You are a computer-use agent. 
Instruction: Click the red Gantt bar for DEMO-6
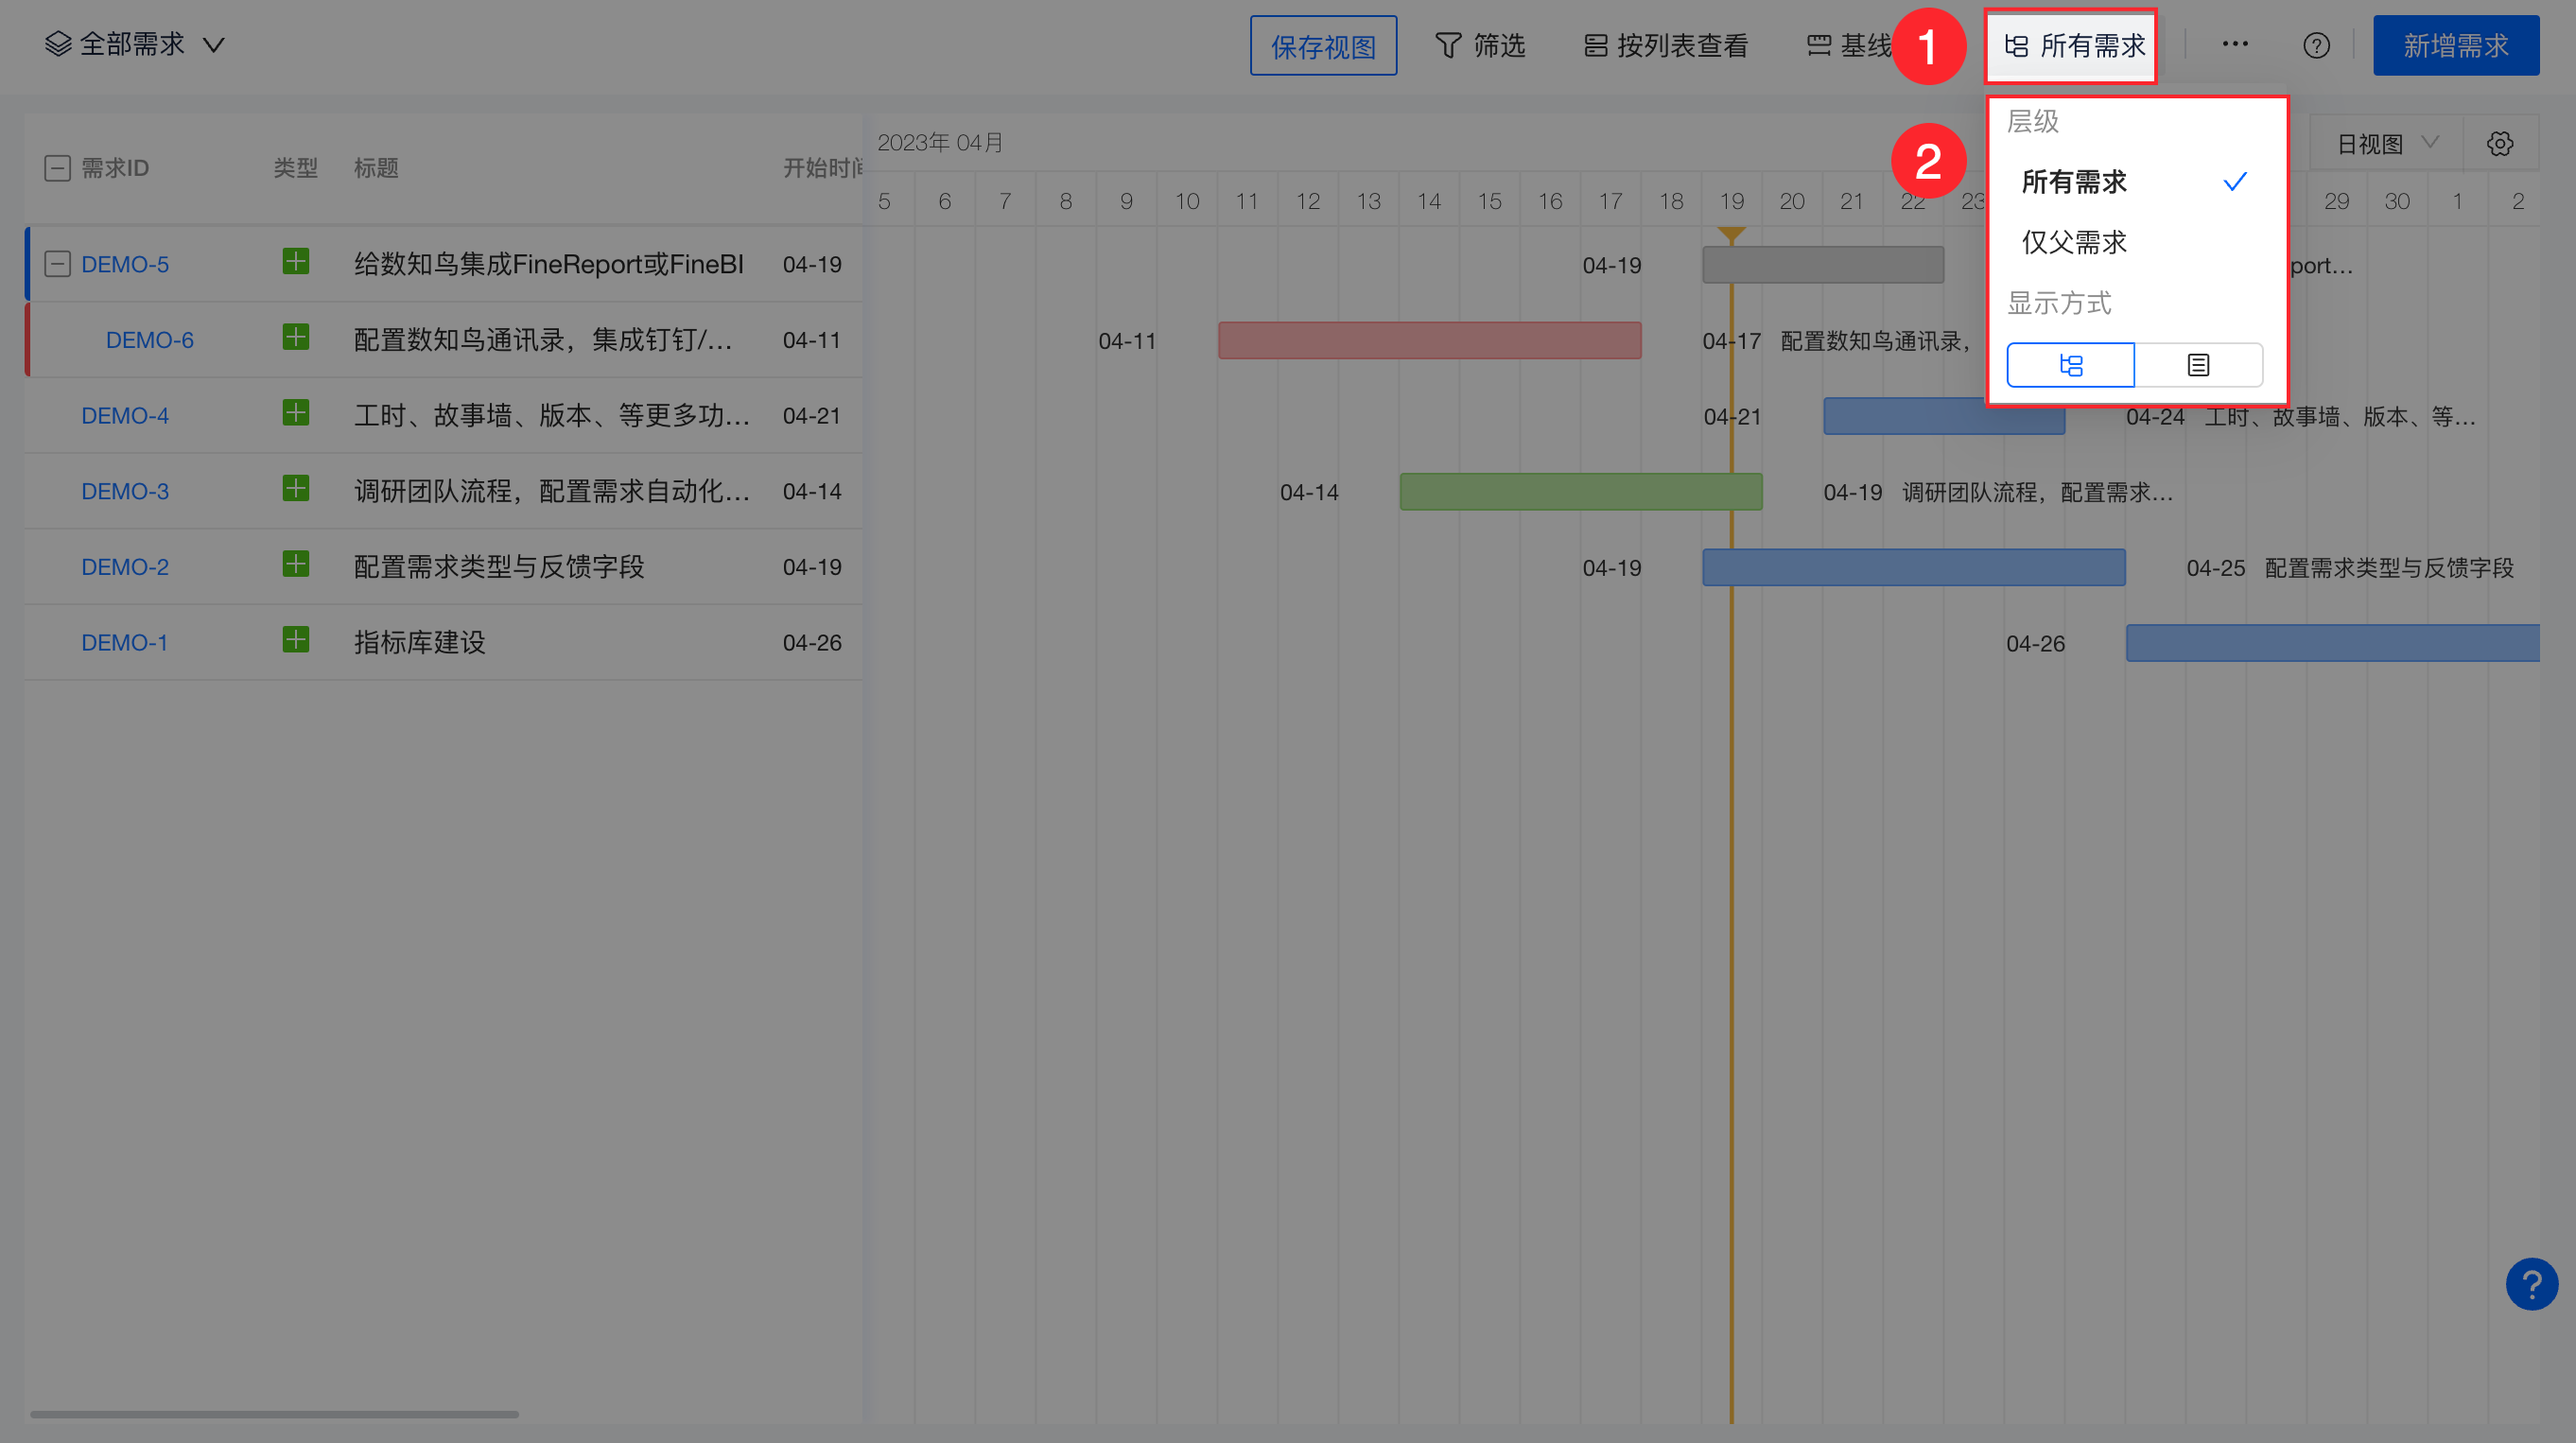click(x=1429, y=341)
